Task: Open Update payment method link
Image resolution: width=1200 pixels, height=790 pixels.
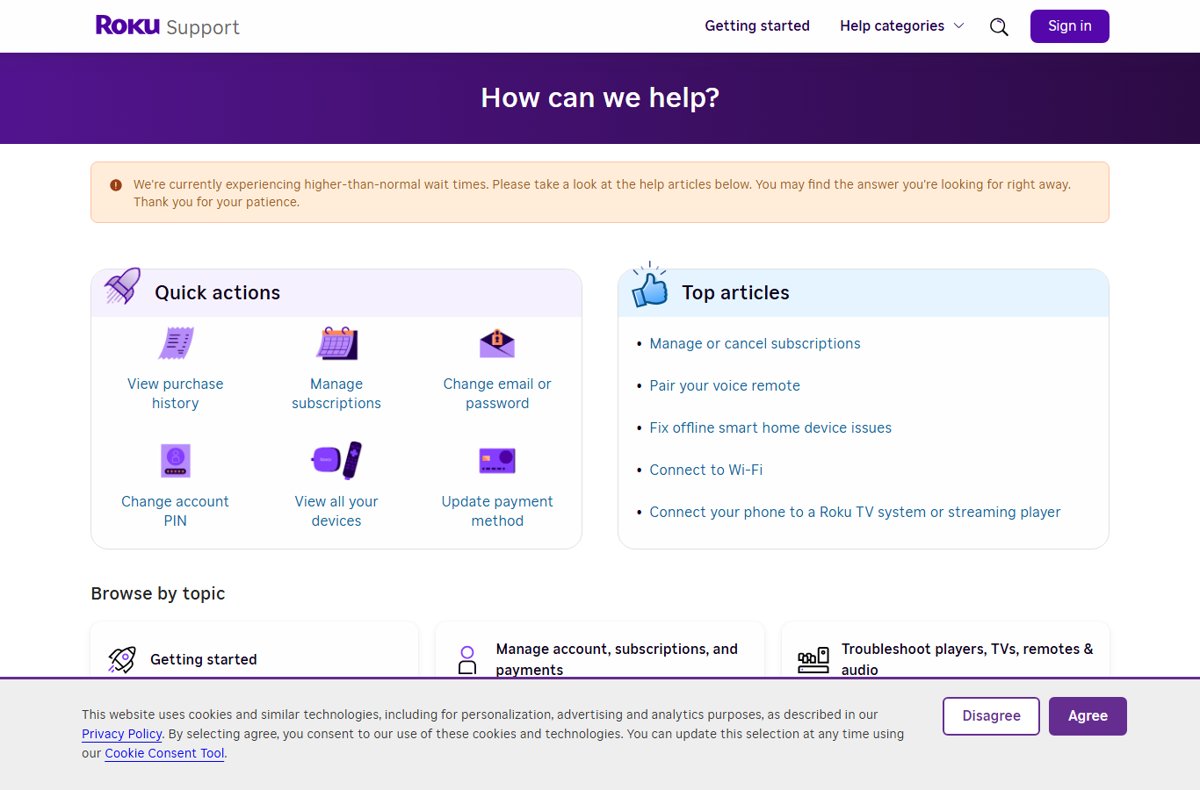Action: pyautogui.click(x=497, y=511)
